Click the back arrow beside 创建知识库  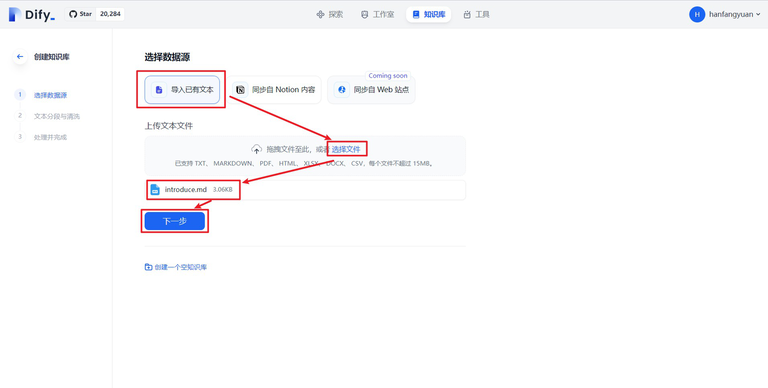pos(20,57)
